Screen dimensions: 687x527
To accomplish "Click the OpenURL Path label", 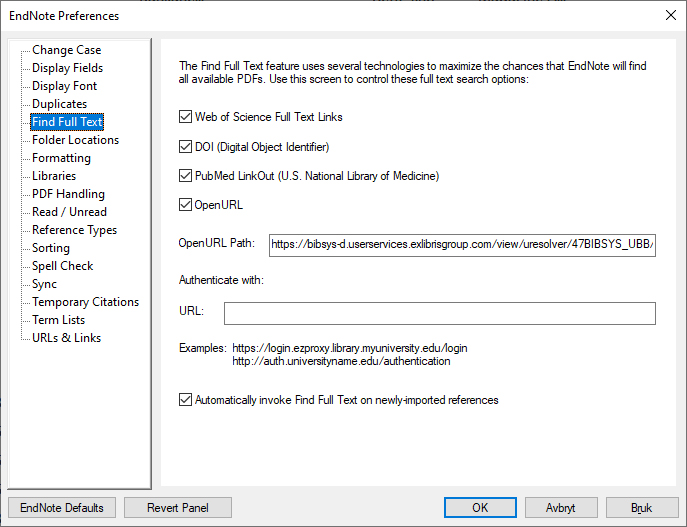I will [x=216, y=243].
